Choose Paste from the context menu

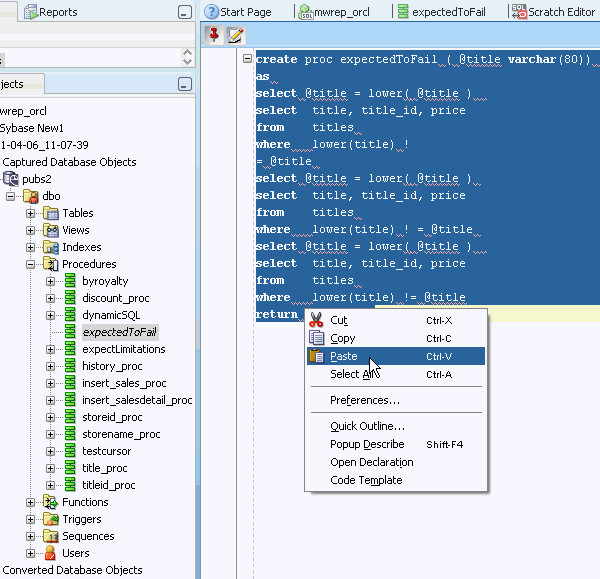point(343,356)
